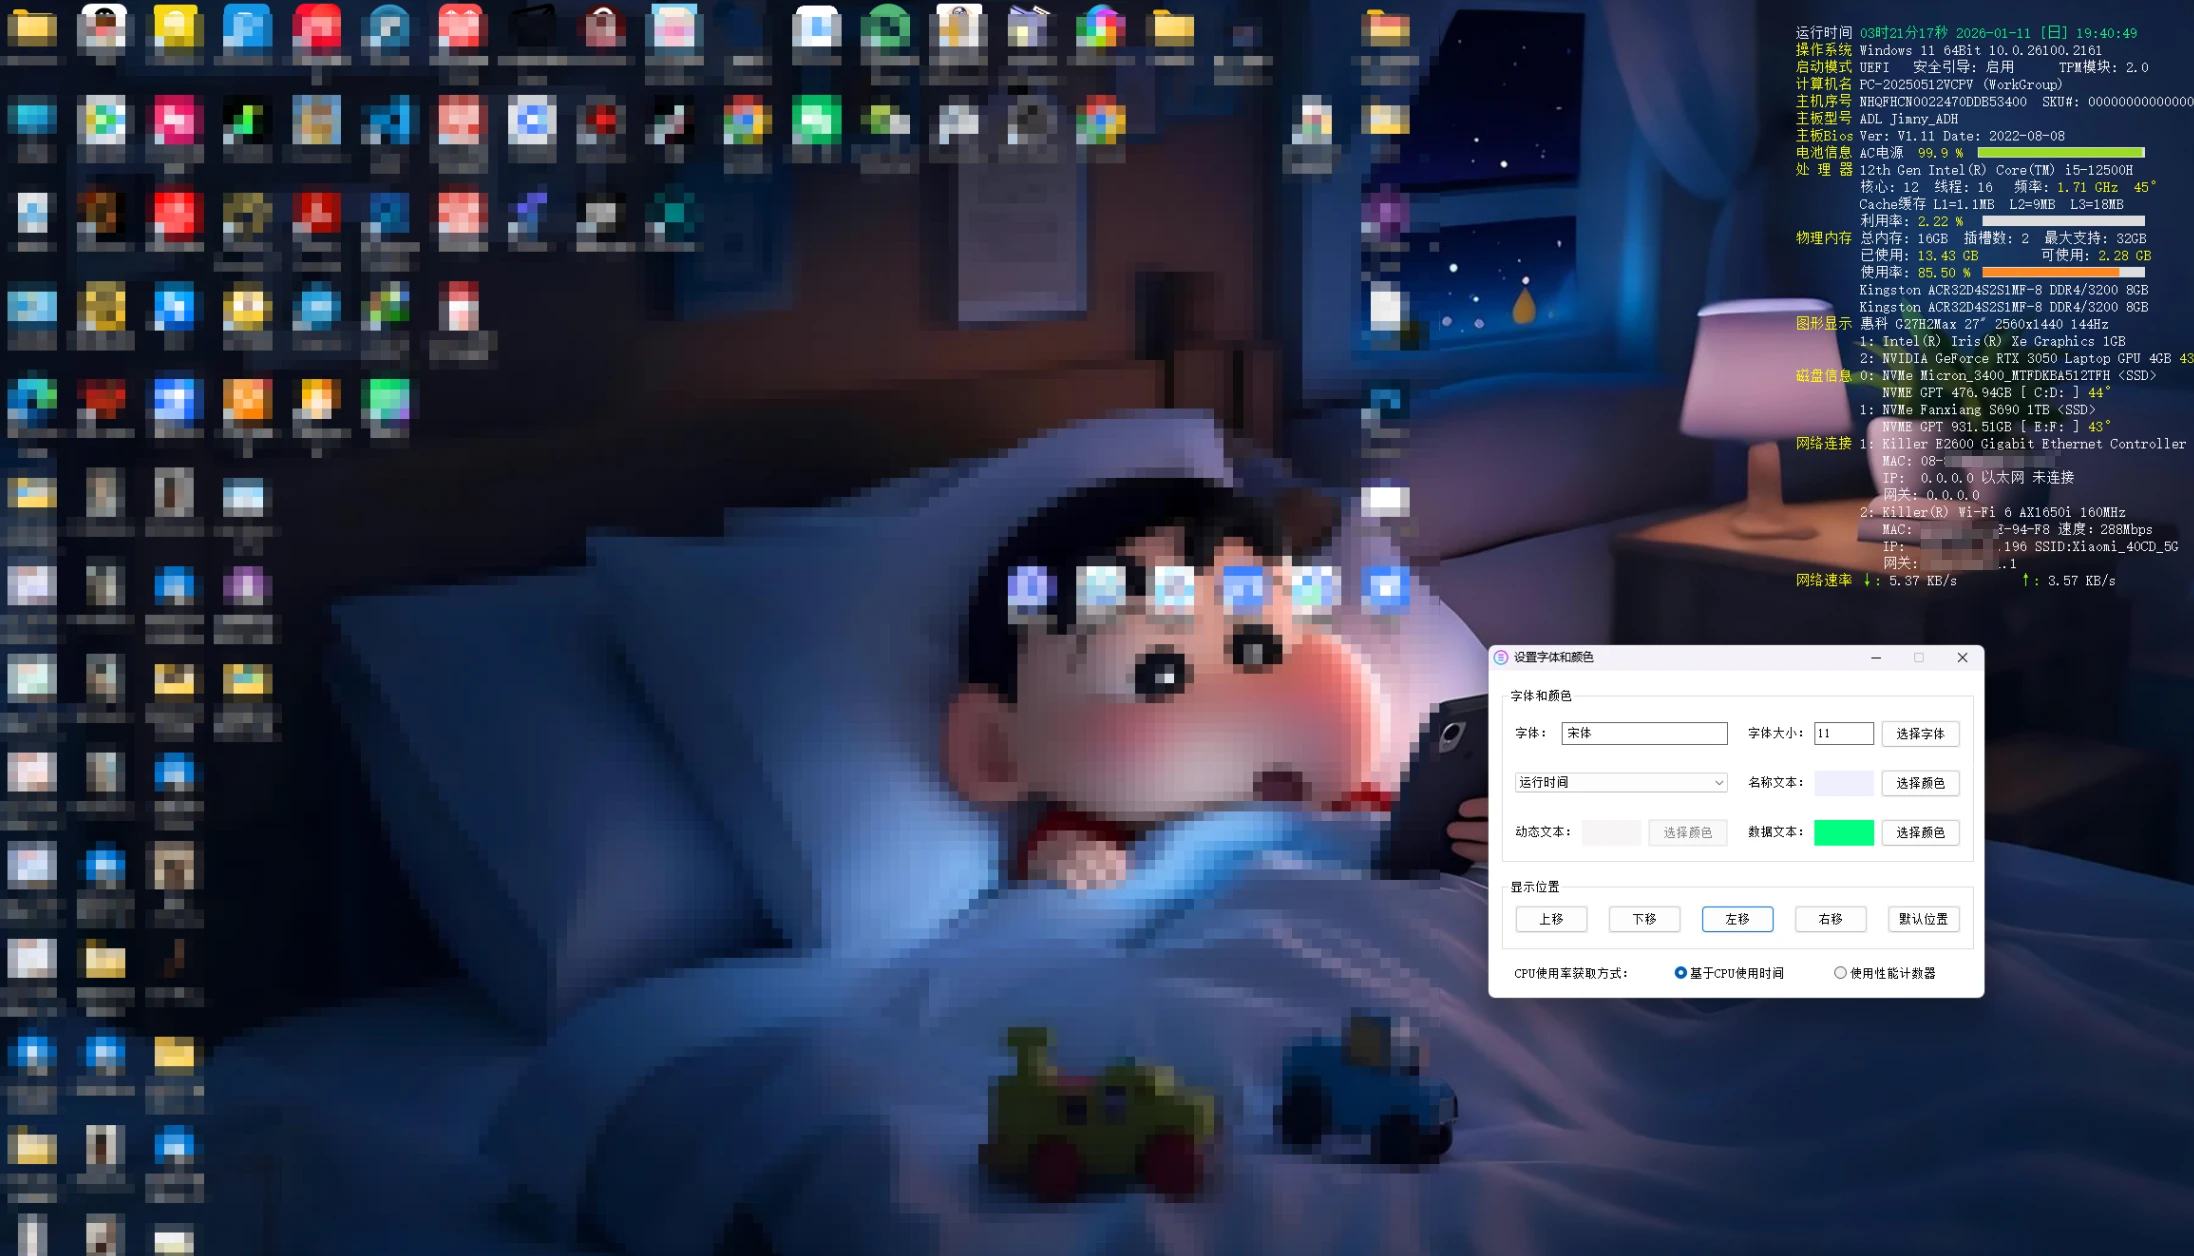Click the app icon in the dialog title bar
The height and width of the screenshot is (1256, 2194).
click(x=1500, y=658)
